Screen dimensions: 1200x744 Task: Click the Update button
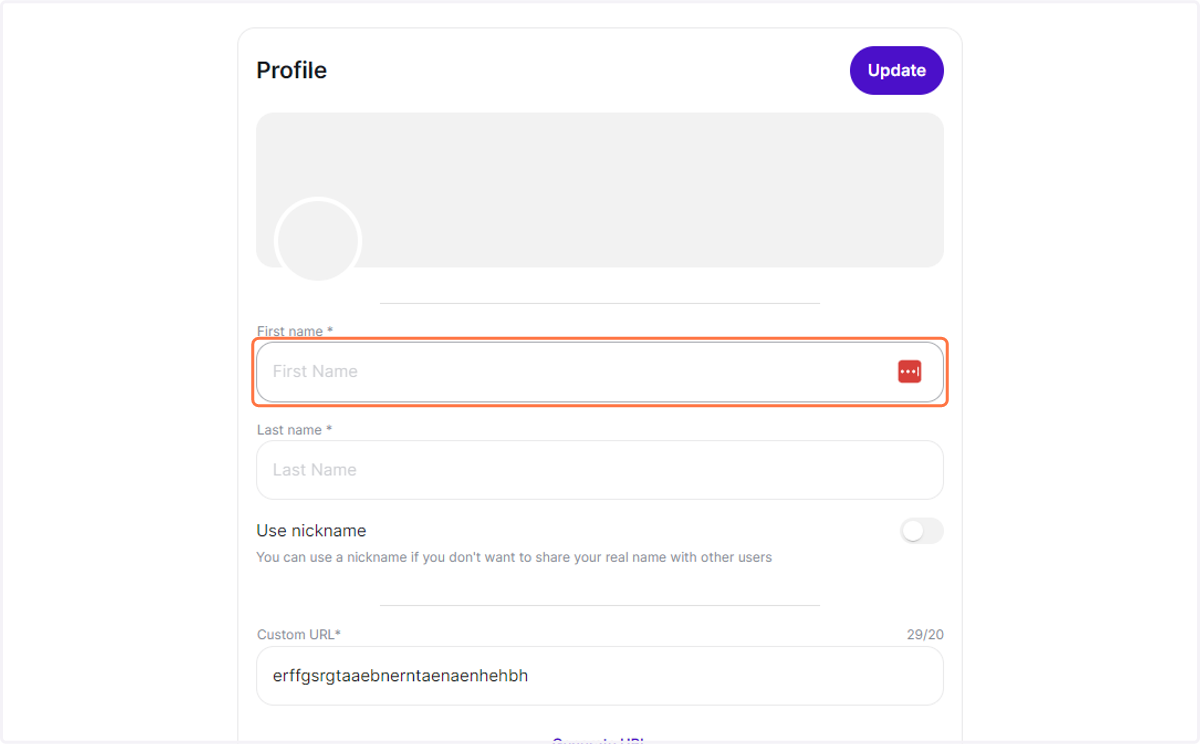click(897, 71)
